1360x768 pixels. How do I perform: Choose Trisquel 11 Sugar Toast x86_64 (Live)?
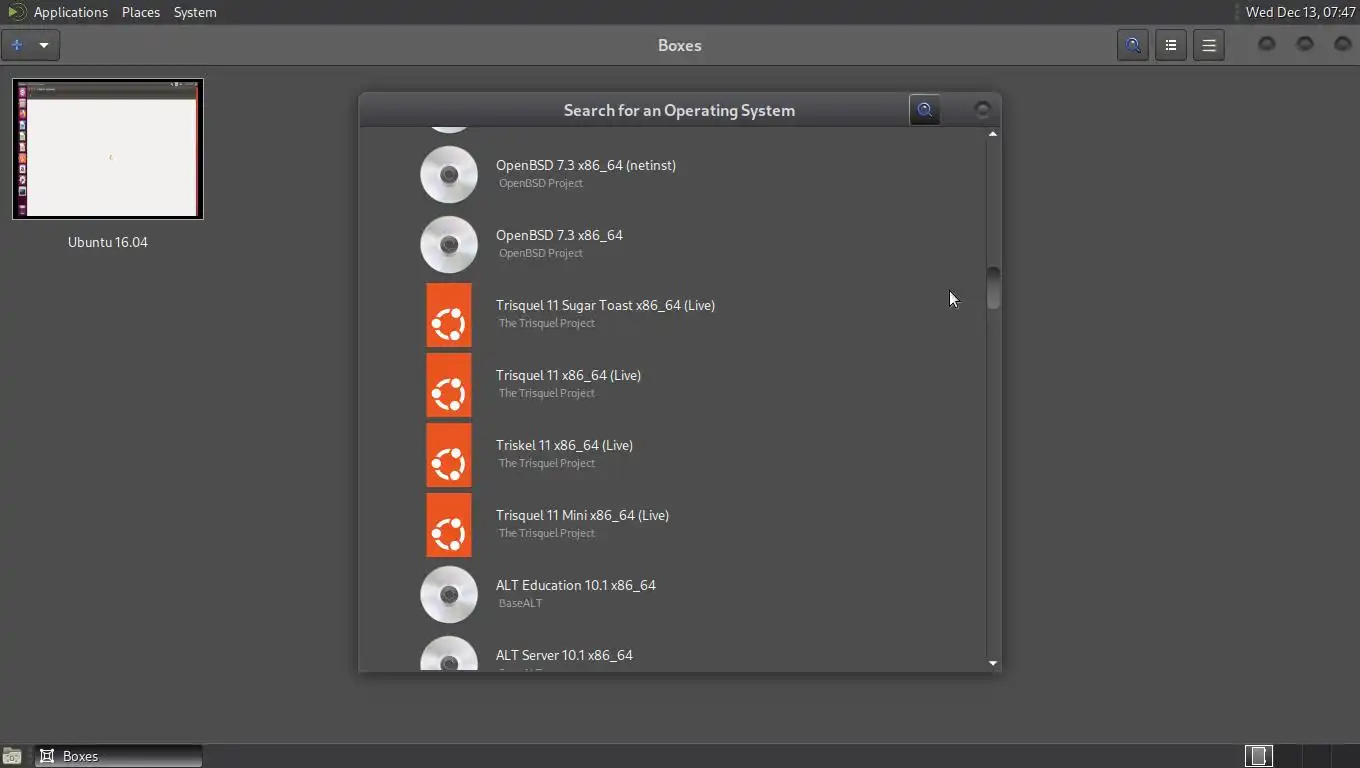(x=605, y=305)
